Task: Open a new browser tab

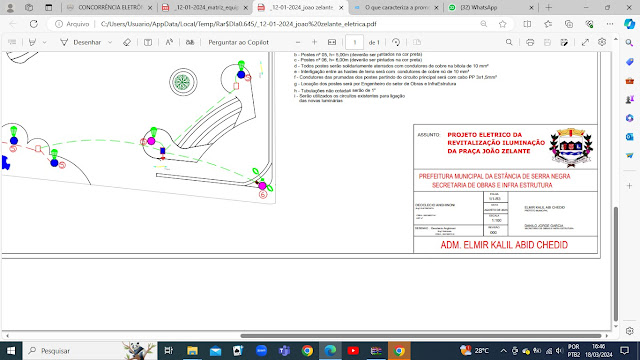Action: click(x=549, y=7)
